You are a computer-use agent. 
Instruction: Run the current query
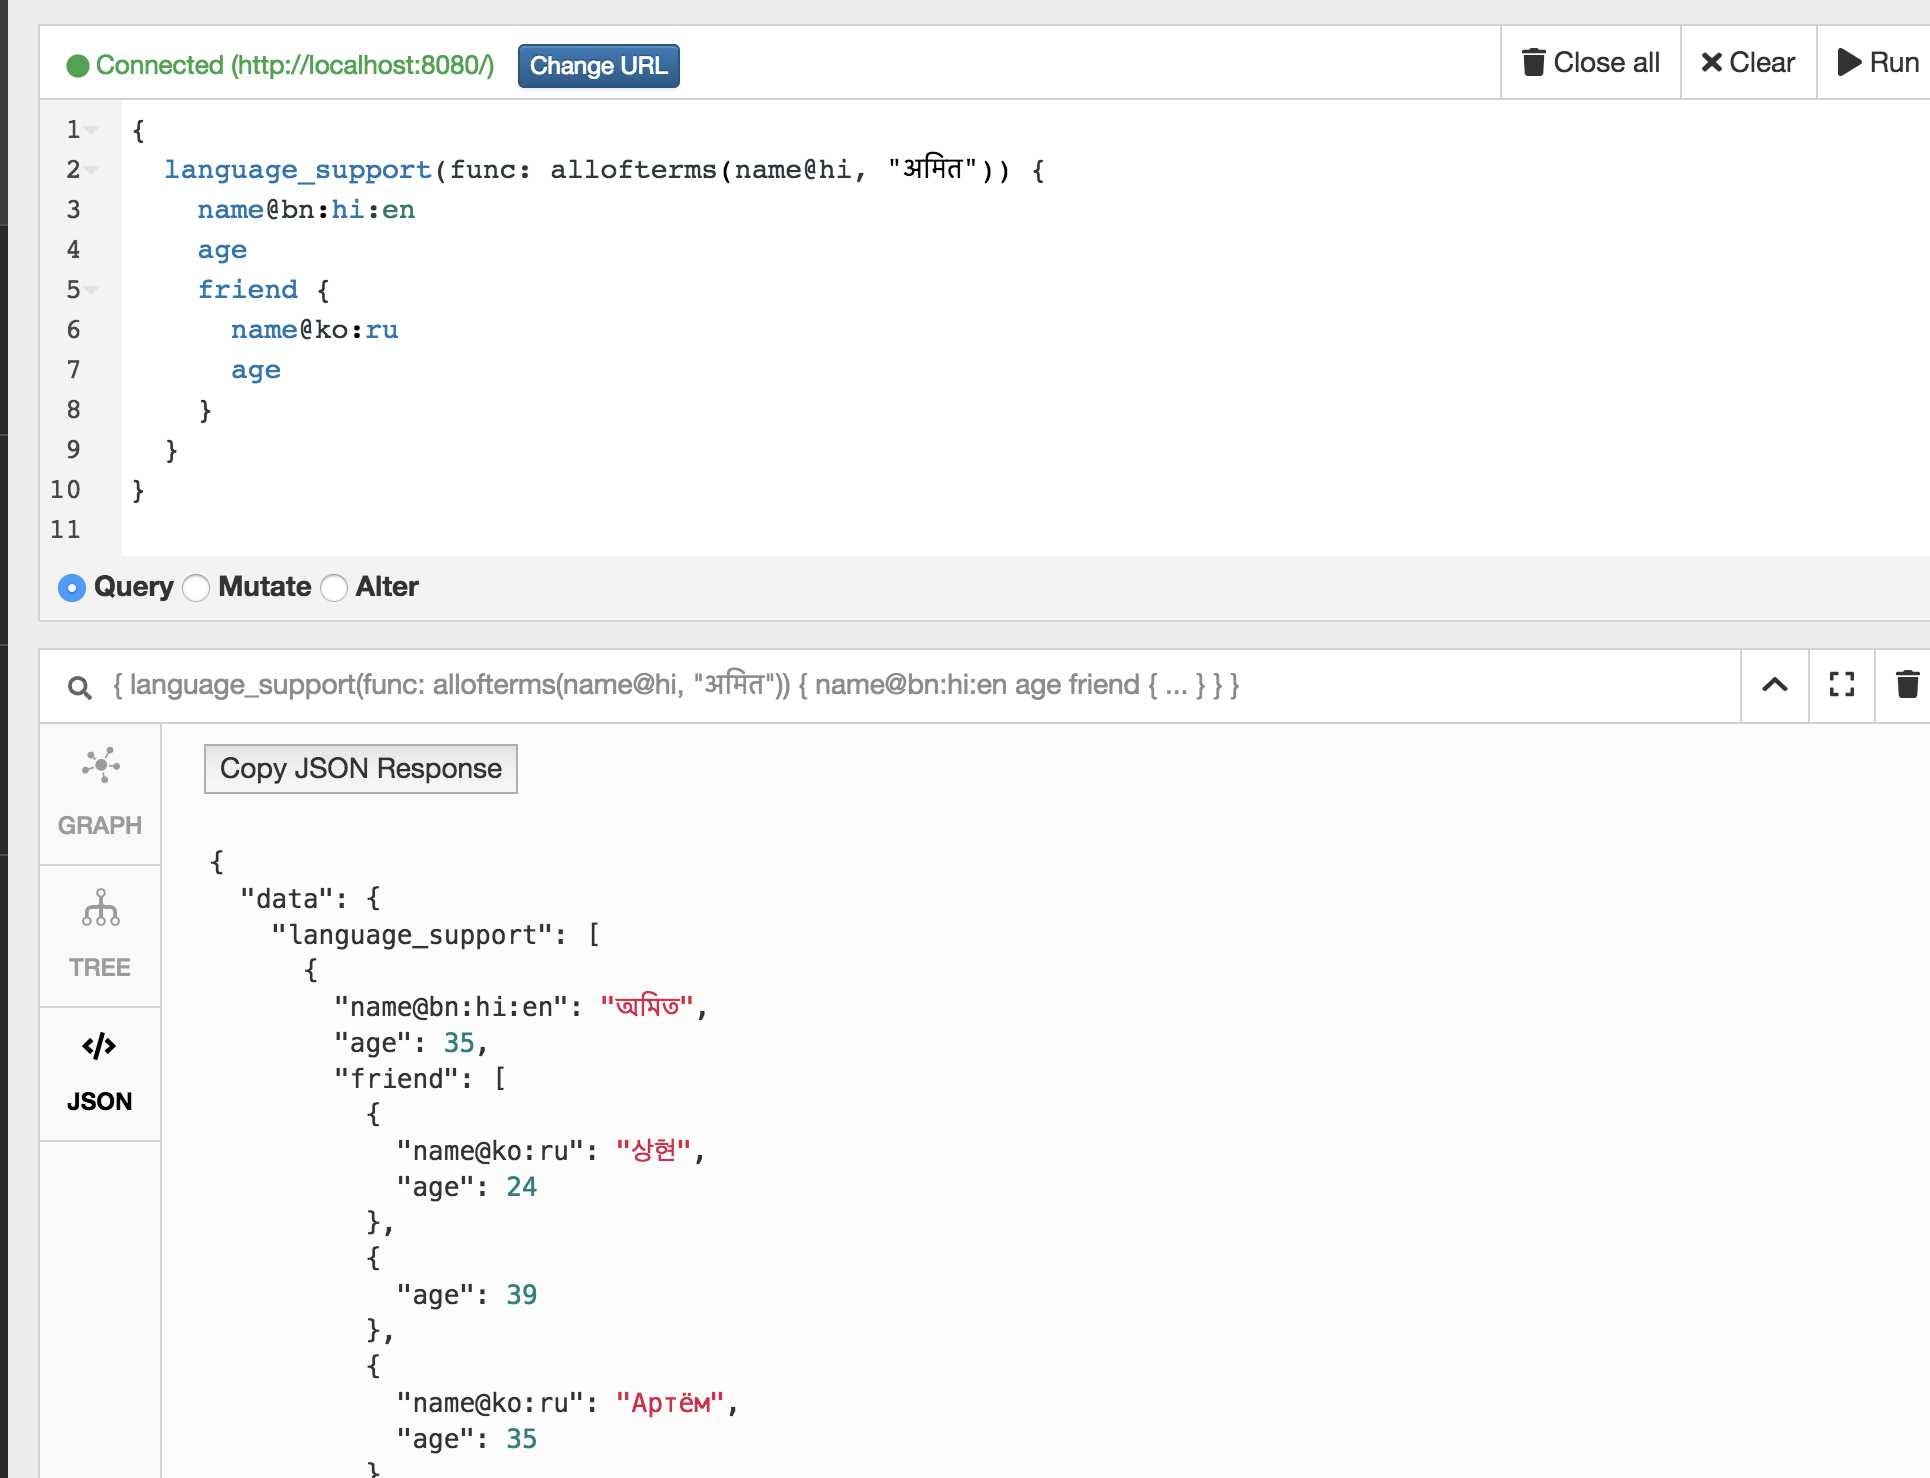pos(1877,63)
